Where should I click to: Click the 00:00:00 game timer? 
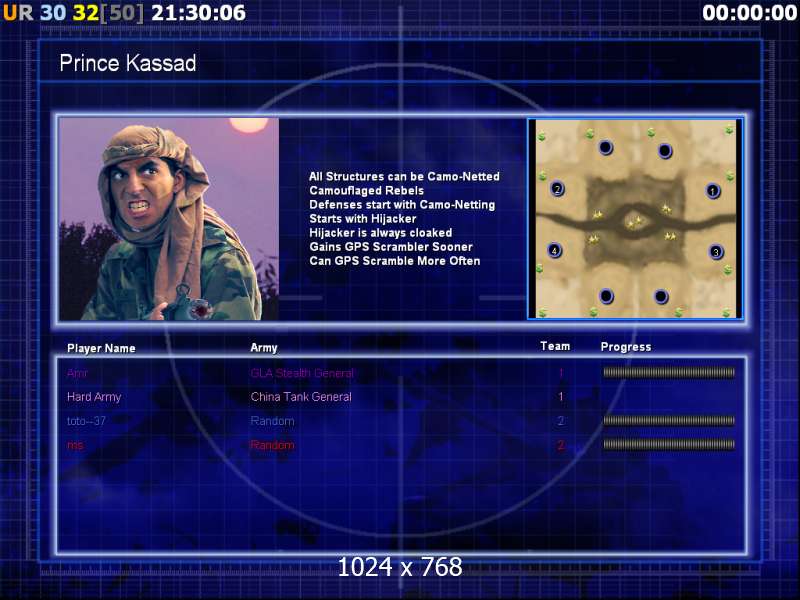click(749, 13)
